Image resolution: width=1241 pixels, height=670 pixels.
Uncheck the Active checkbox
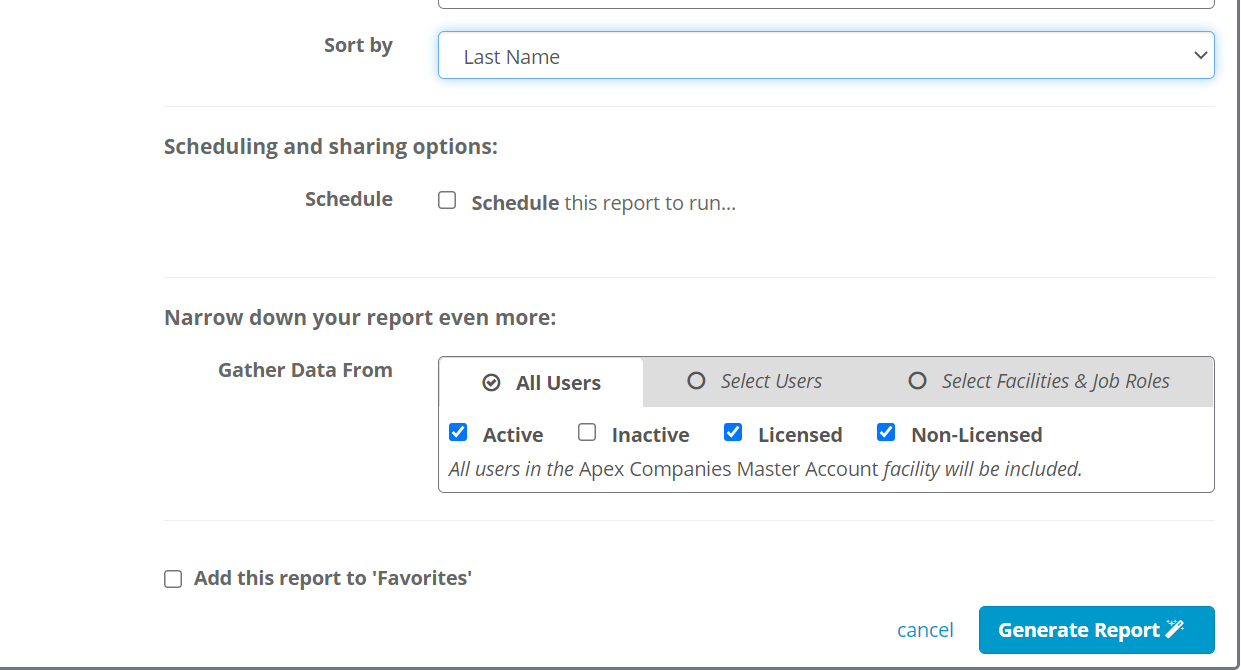pyautogui.click(x=457, y=432)
